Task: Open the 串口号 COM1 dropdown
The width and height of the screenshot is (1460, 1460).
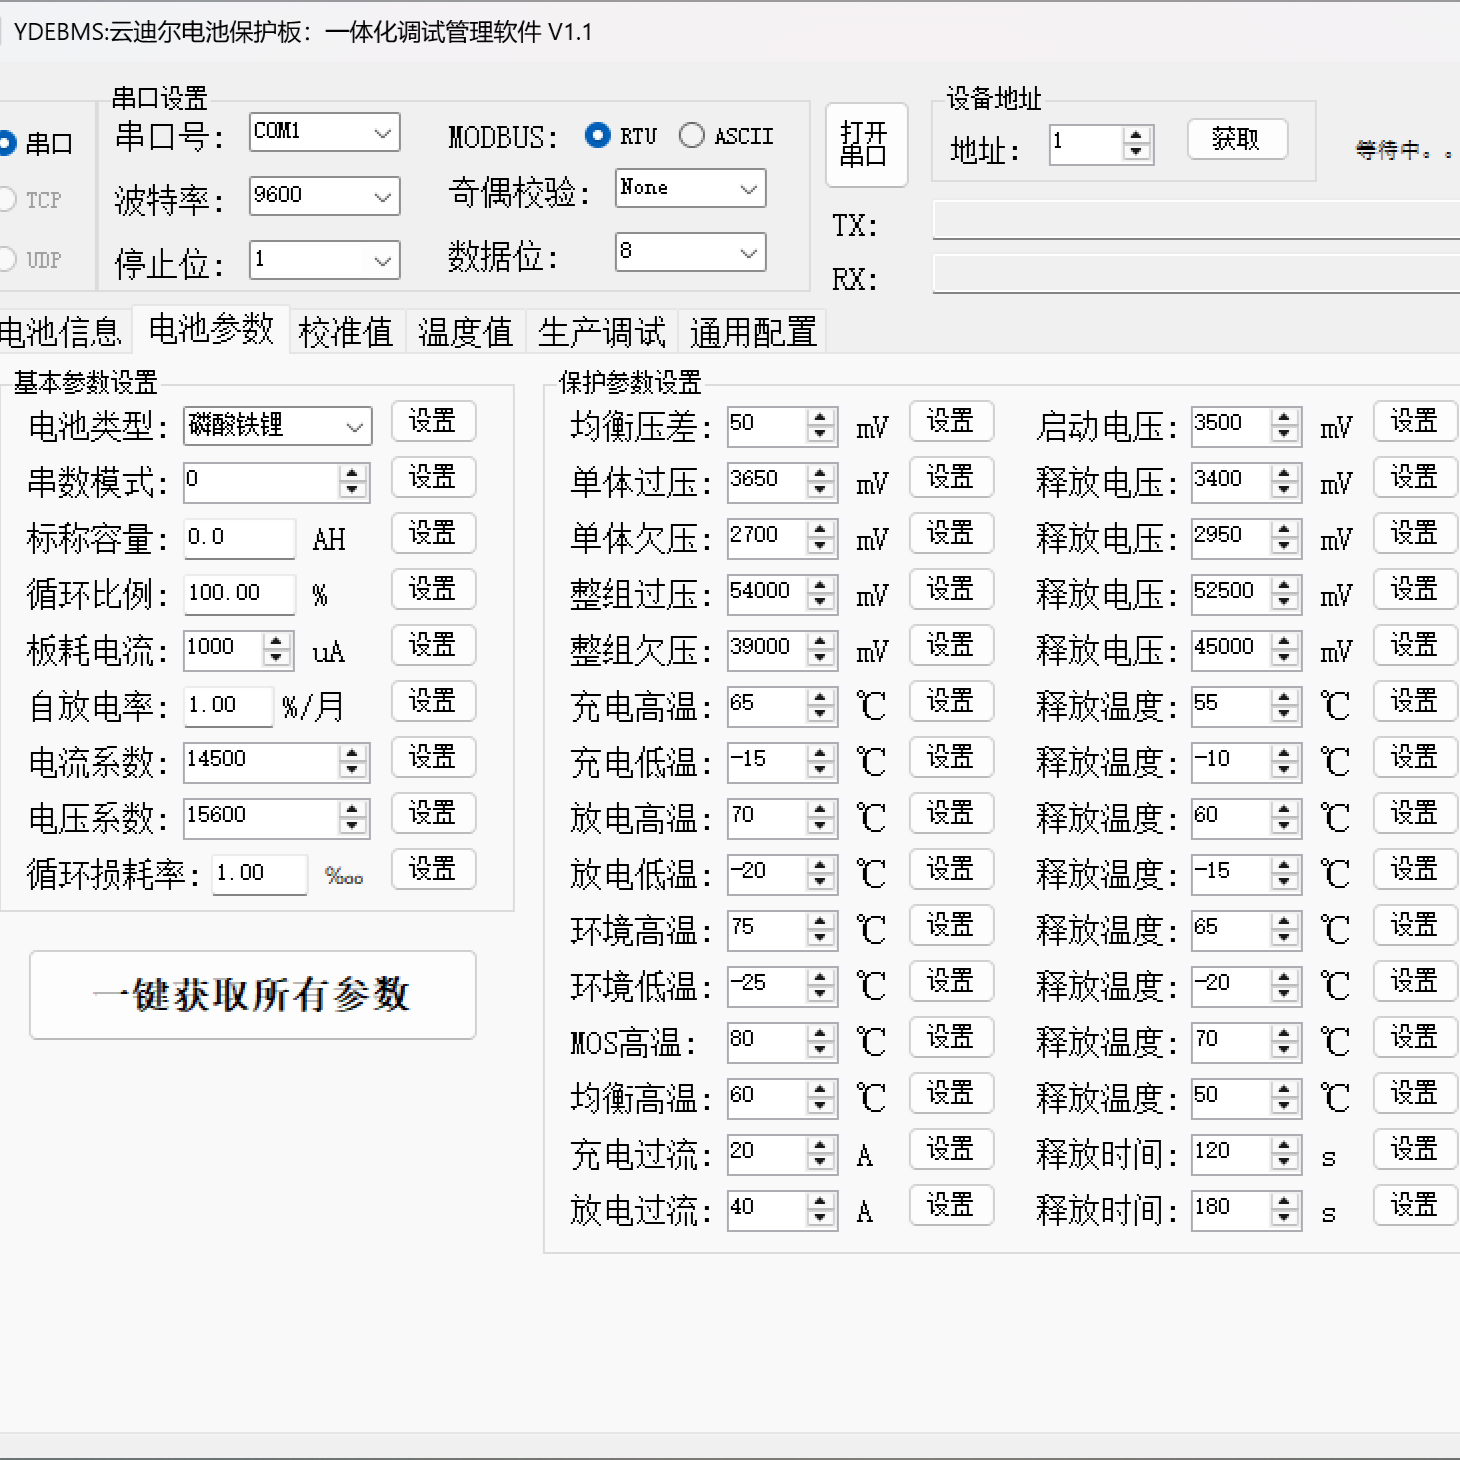Action: [x=382, y=133]
